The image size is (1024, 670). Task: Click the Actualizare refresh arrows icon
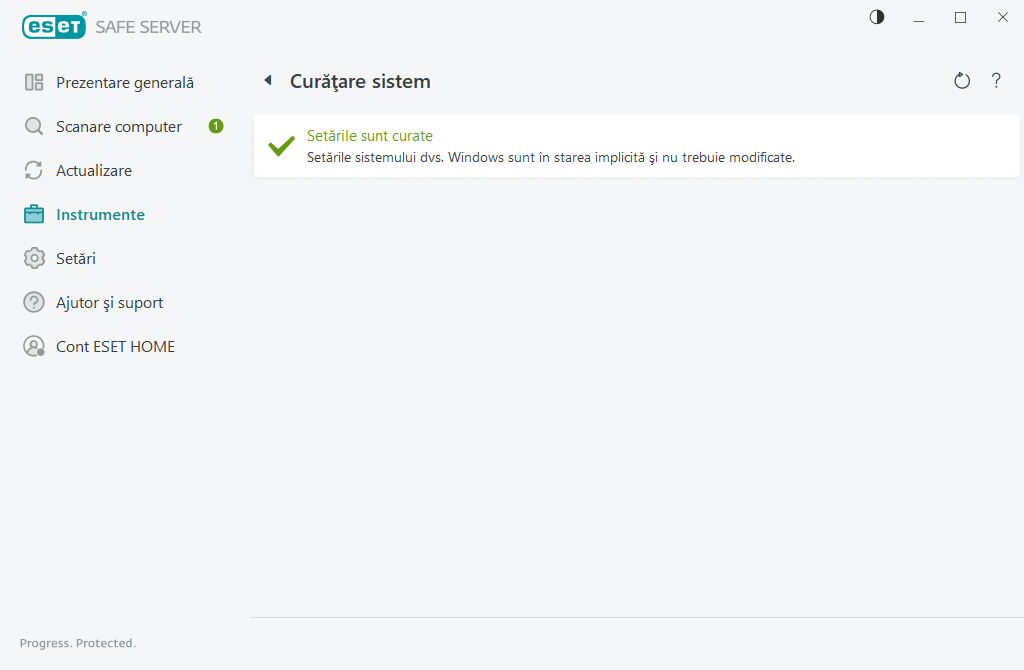coord(34,171)
